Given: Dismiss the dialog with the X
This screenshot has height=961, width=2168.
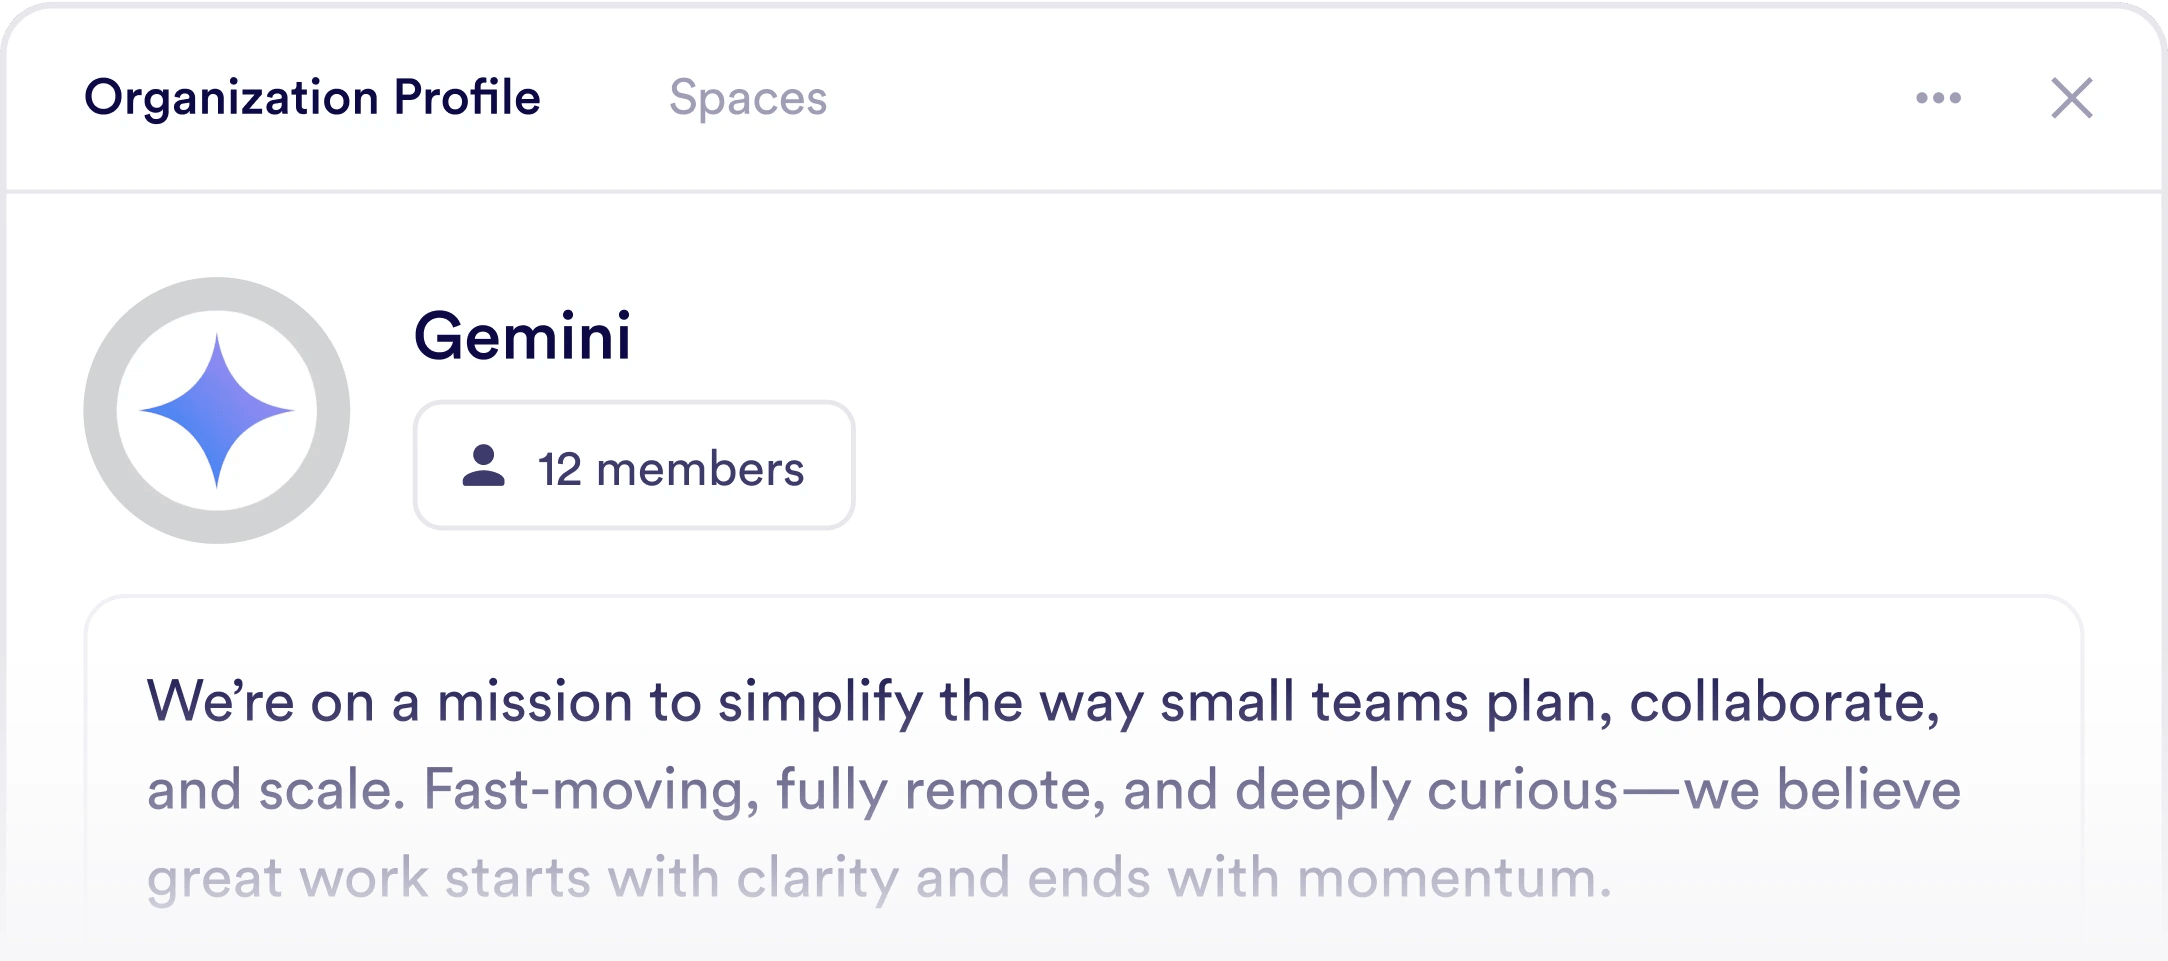Looking at the screenshot, I should tap(2072, 97).
